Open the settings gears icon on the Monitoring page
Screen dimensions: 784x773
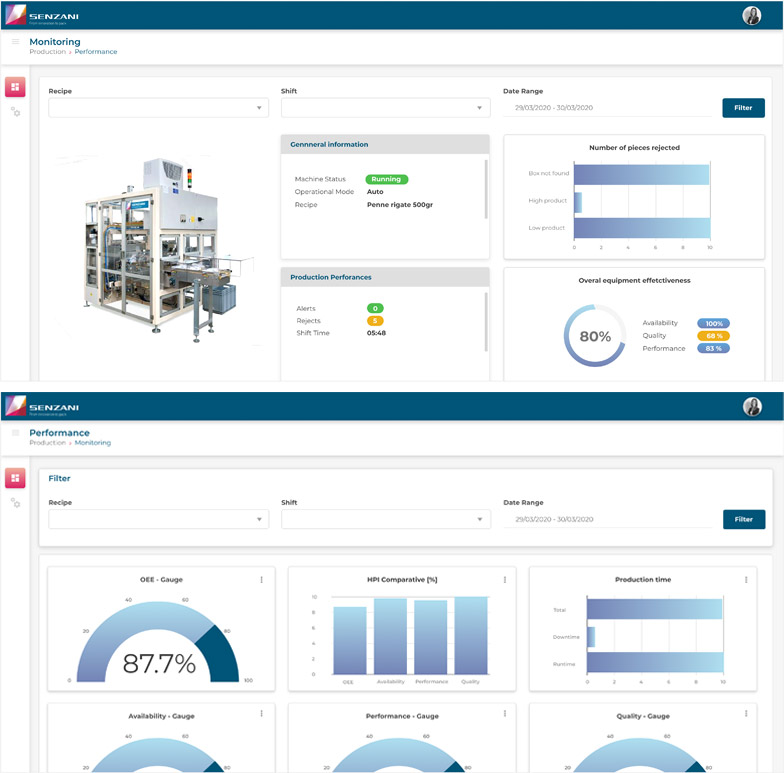[x=16, y=112]
